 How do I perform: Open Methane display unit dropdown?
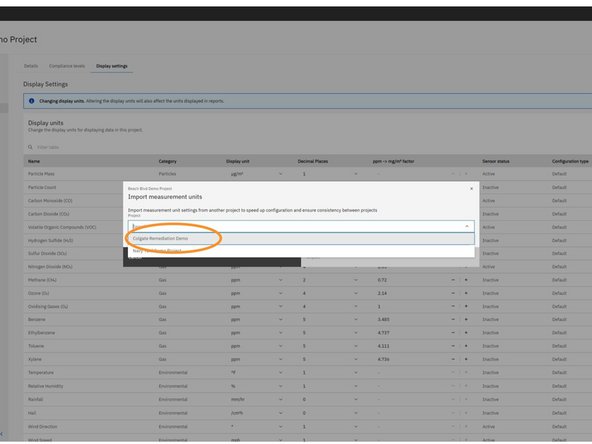(x=280, y=280)
